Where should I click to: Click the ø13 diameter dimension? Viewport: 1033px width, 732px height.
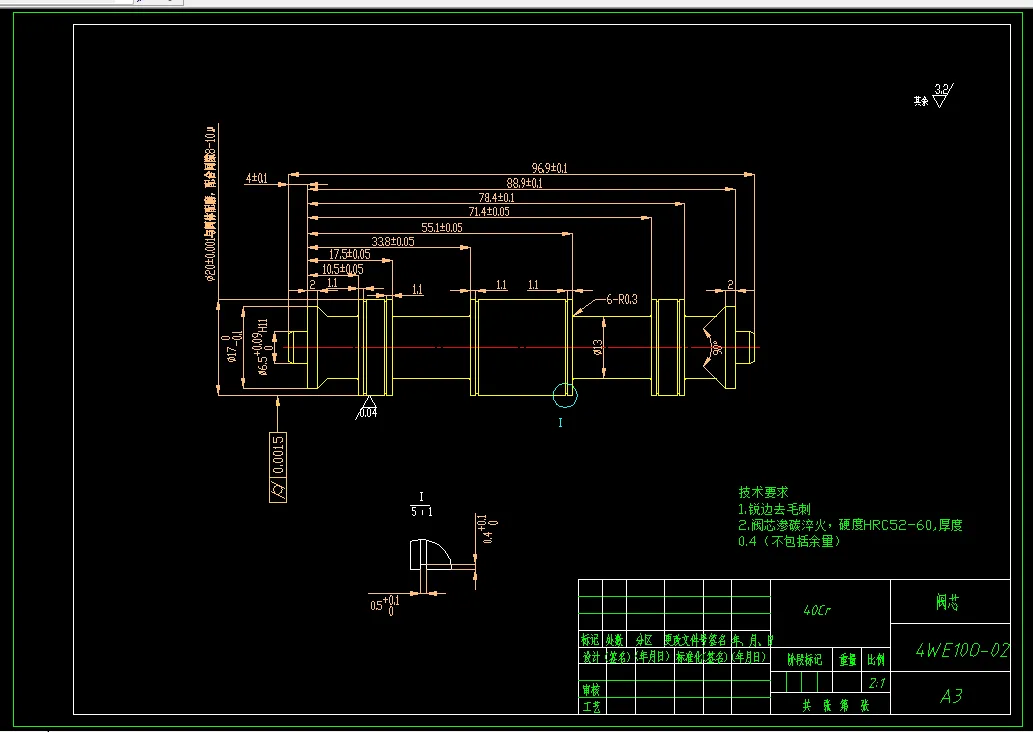click(x=598, y=347)
